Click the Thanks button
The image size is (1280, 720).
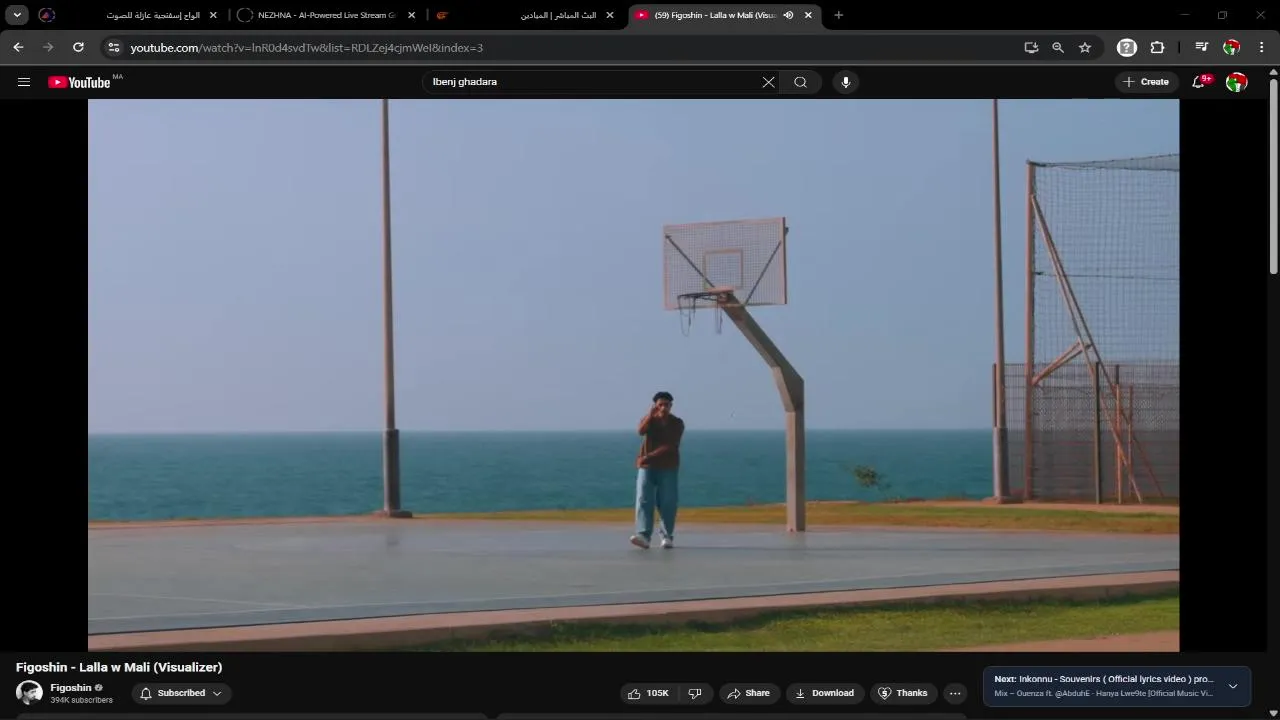pos(902,693)
